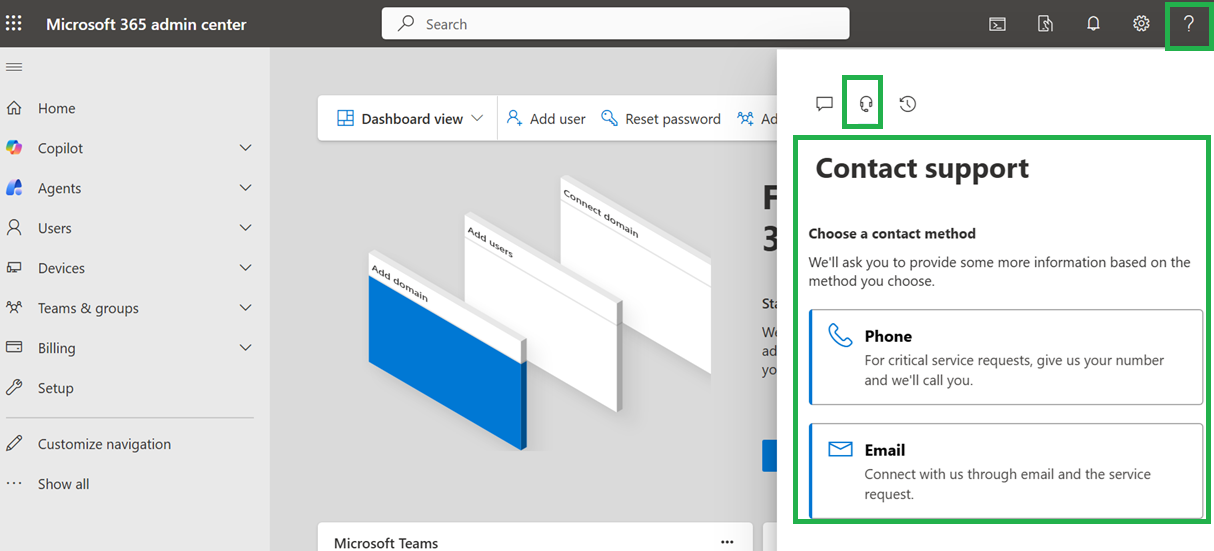Expand the Billing section chevron
The image size is (1214, 551).
coord(246,348)
